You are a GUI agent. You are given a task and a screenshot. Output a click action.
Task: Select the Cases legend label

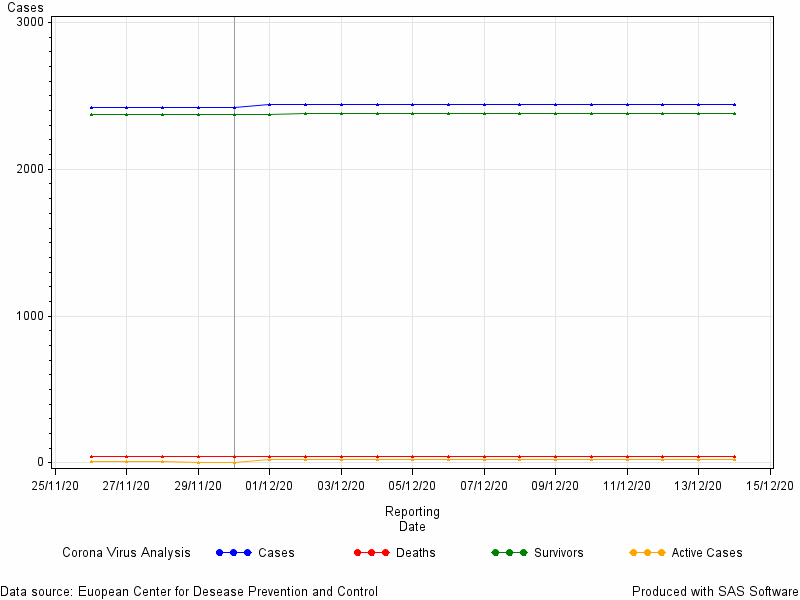click(276, 553)
